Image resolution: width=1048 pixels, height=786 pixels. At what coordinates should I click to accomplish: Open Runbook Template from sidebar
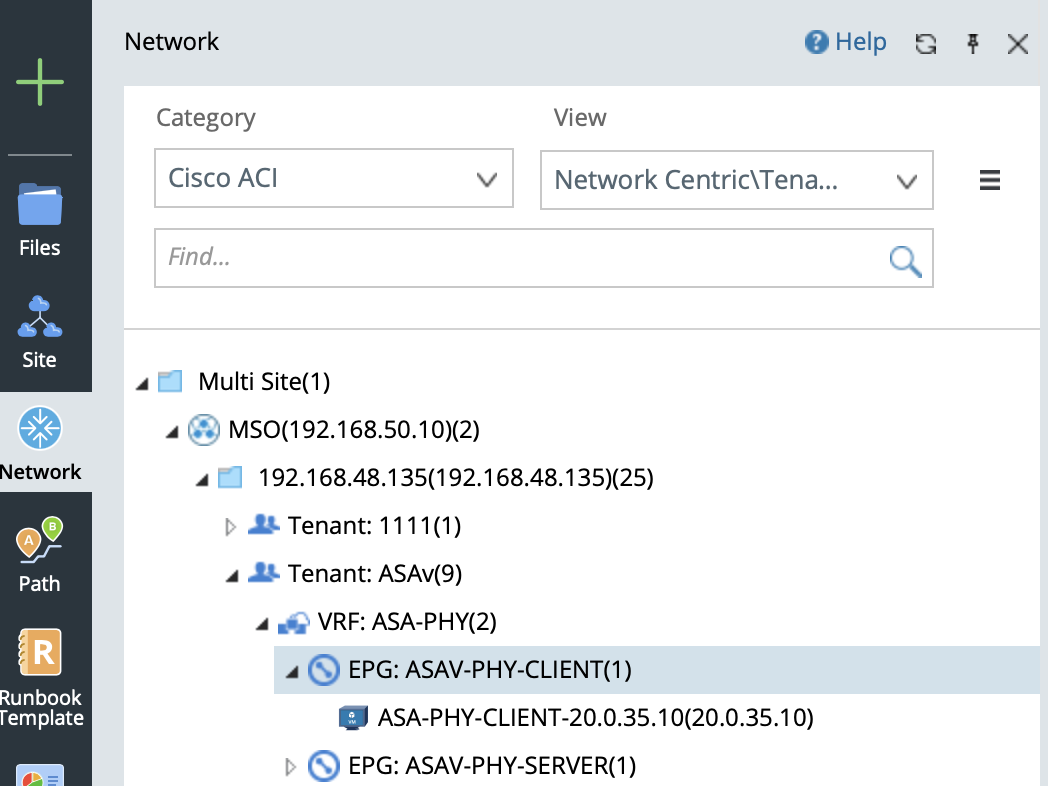(40, 678)
